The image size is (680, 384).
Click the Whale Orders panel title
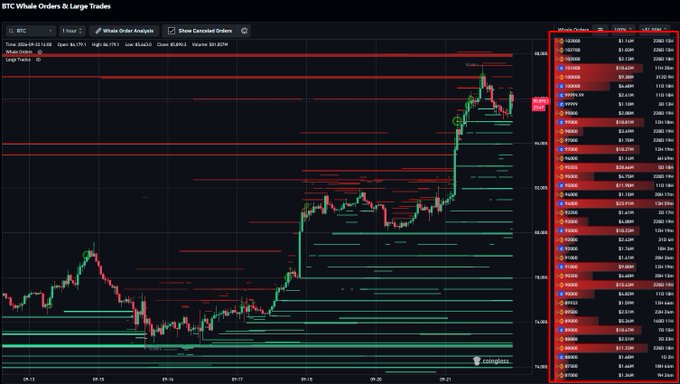(x=573, y=30)
